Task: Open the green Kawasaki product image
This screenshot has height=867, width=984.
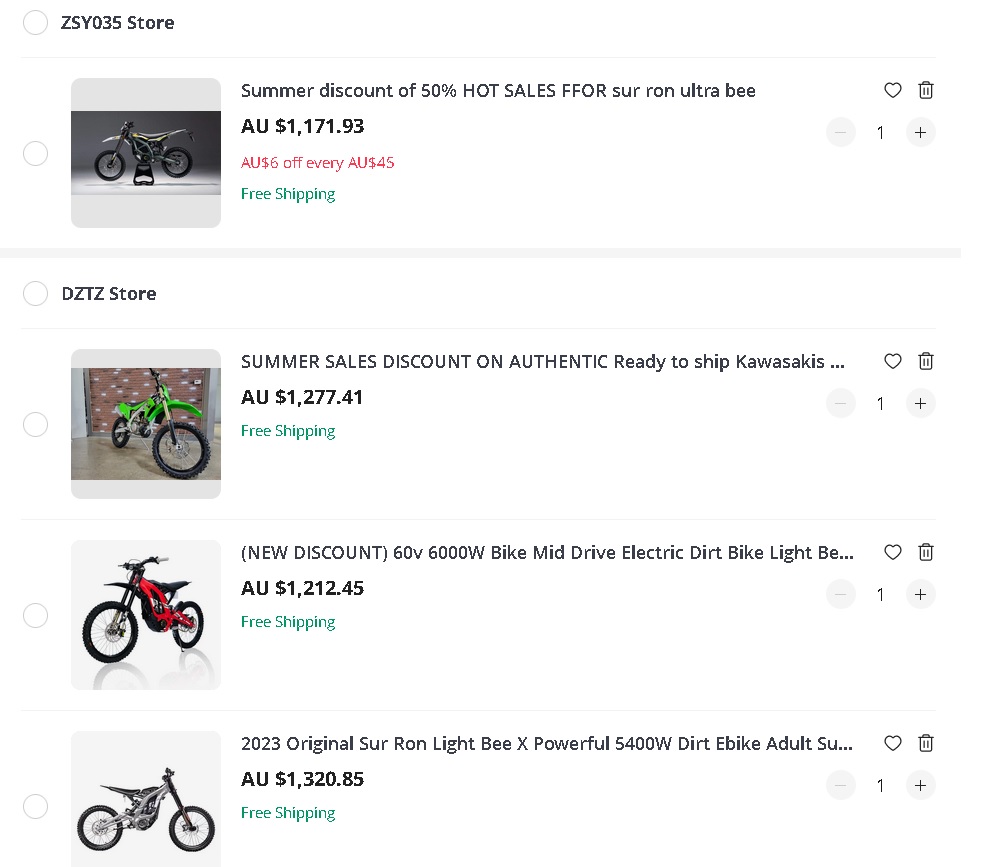Action: [145, 424]
